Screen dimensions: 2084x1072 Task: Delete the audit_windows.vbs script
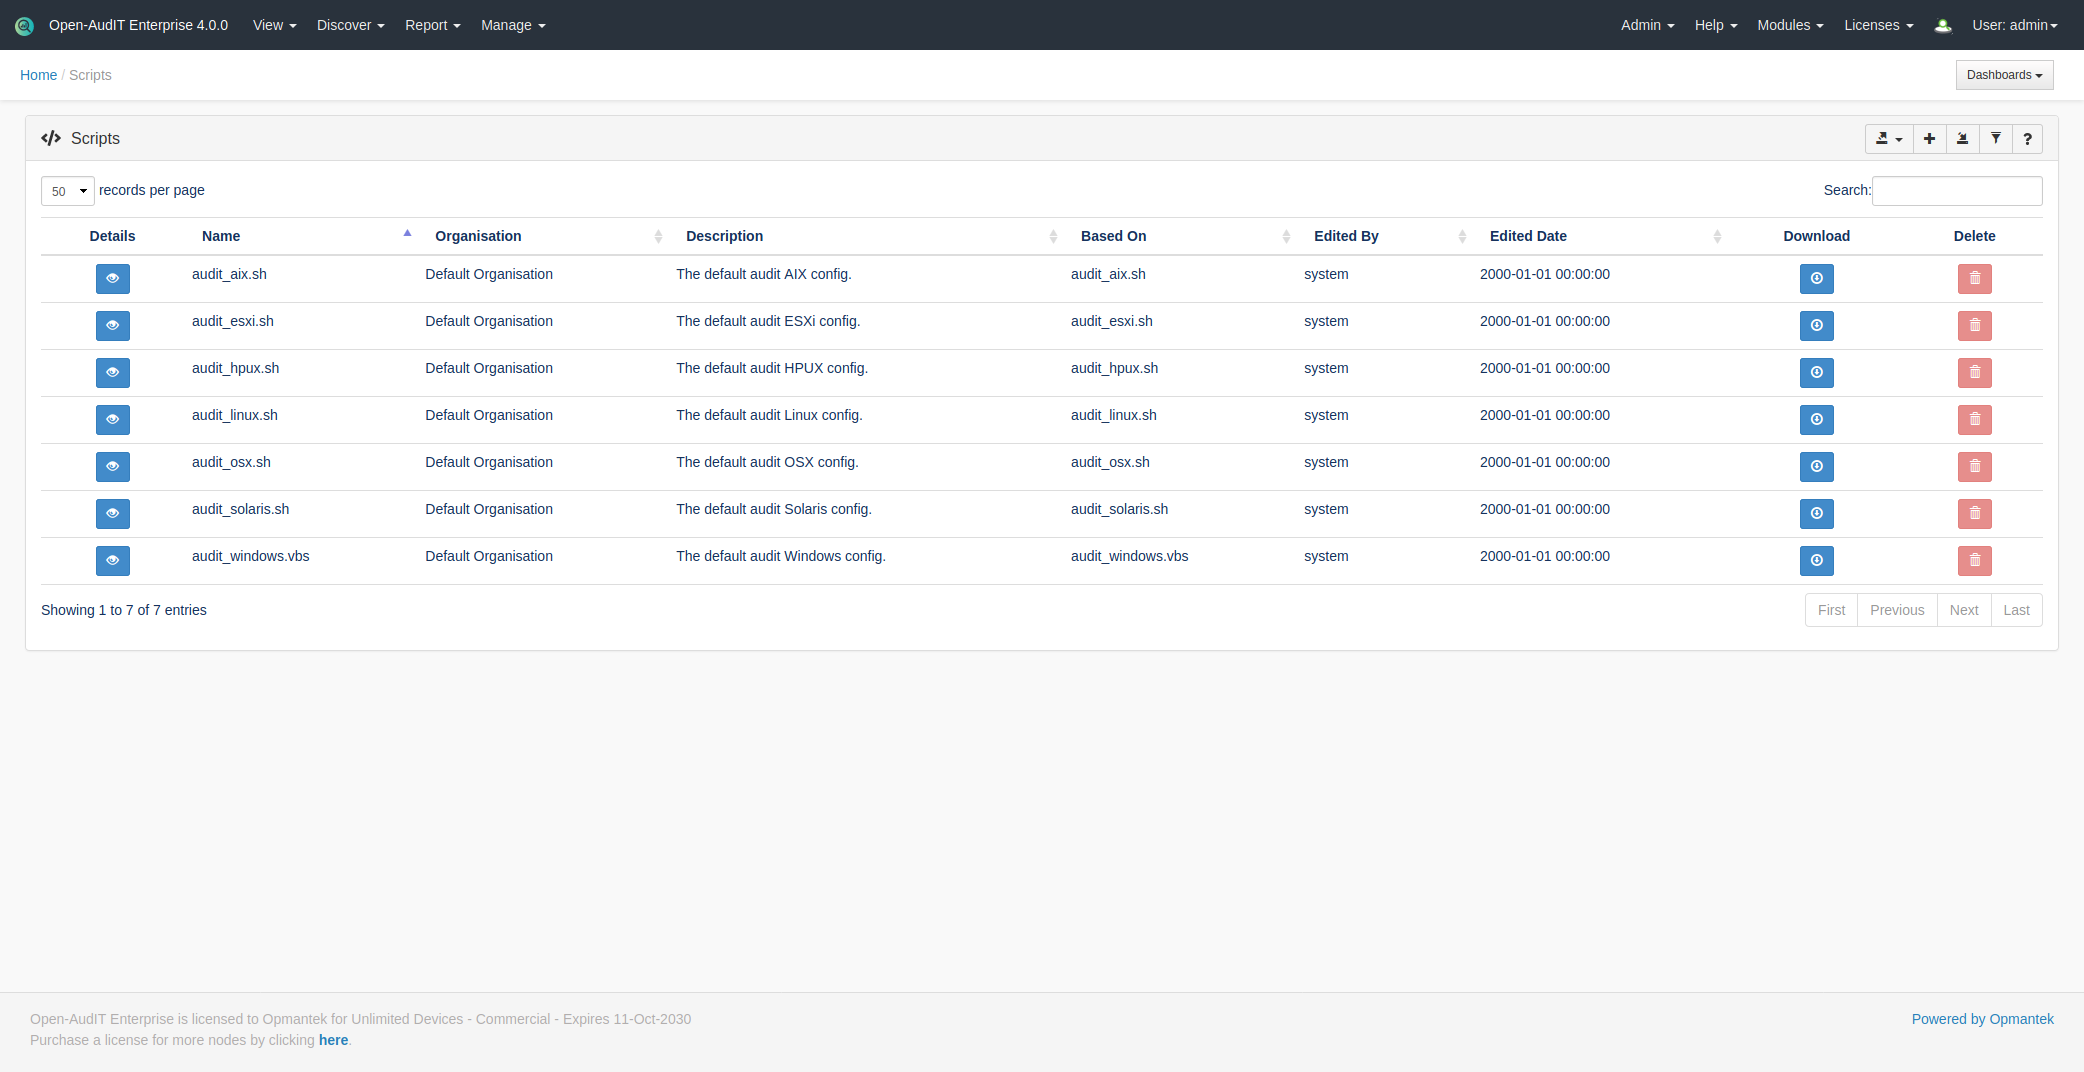point(1975,561)
